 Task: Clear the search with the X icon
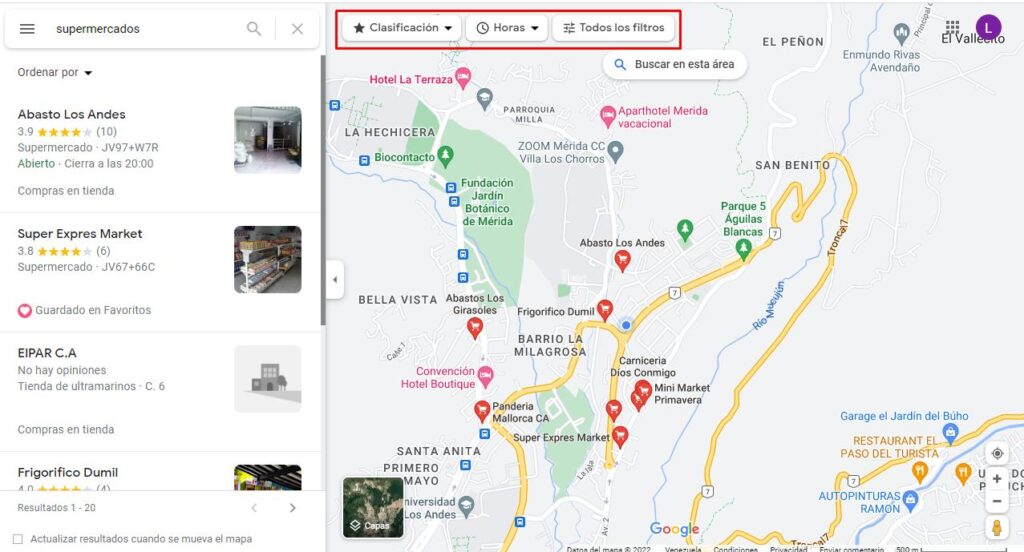[x=297, y=29]
